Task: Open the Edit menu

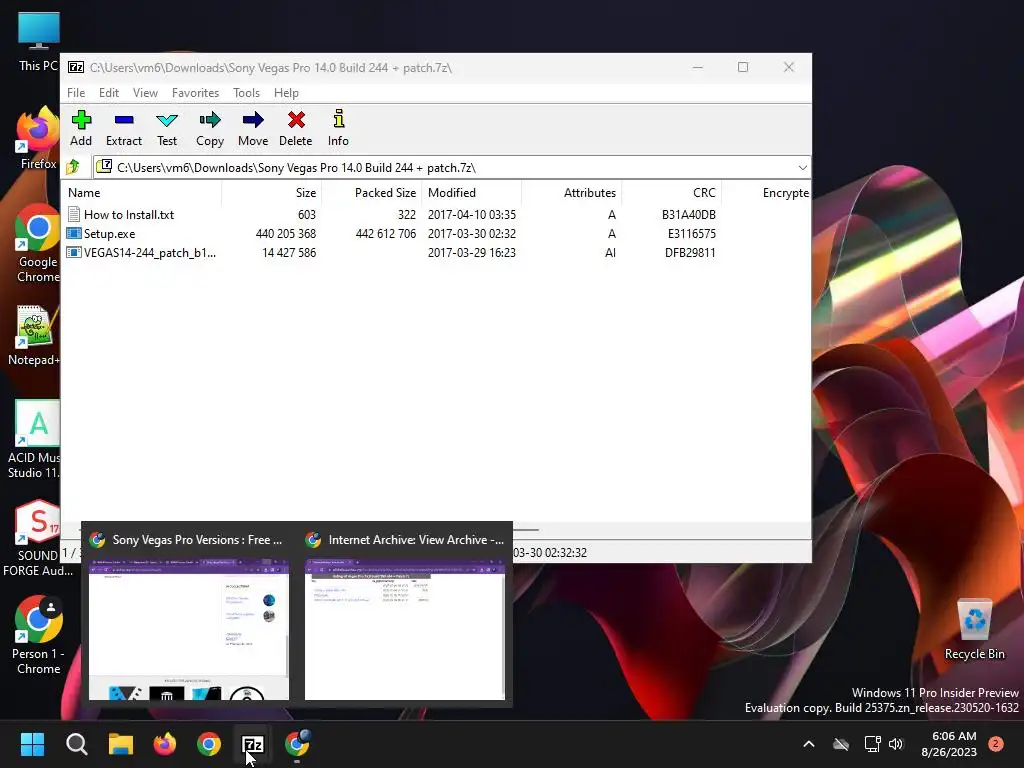Action: pos(108,93)
